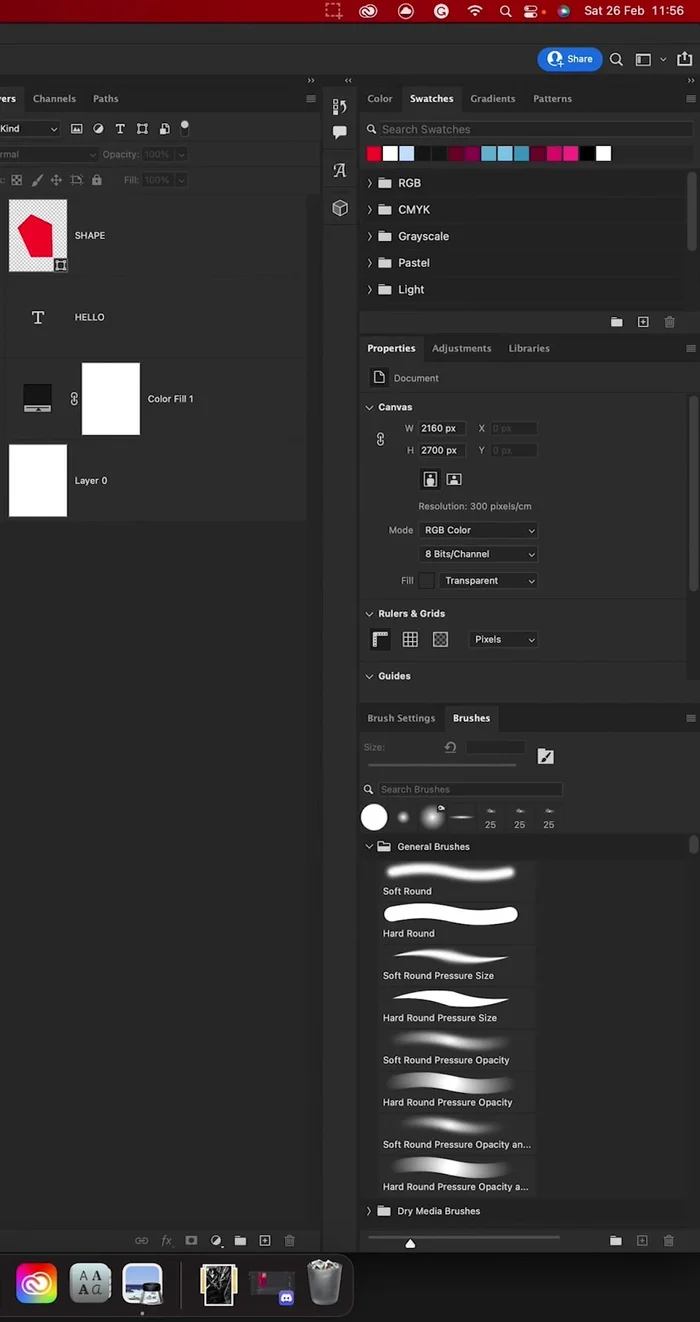Open the collapsed History panel icon

340,107
